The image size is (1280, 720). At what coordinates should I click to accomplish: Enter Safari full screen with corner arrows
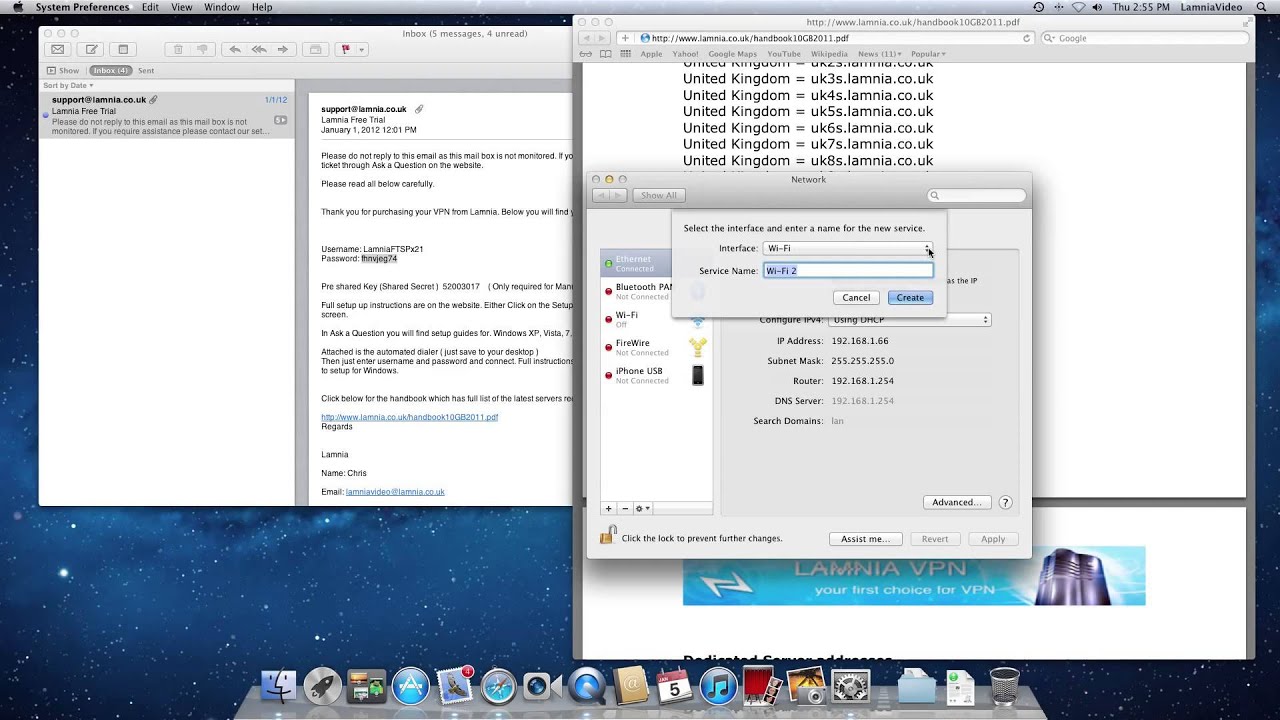(1246, 21)
